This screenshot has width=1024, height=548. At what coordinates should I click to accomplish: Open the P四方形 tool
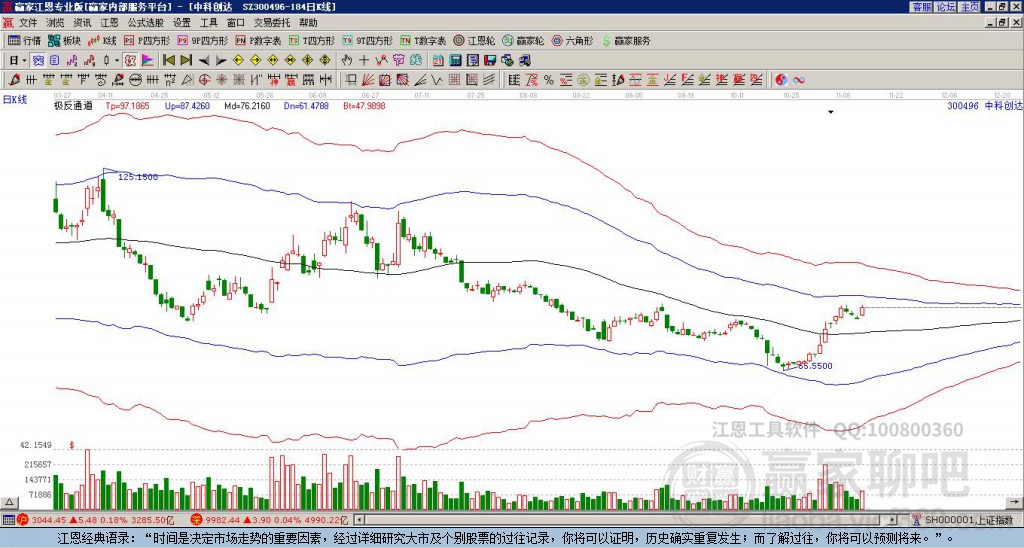147,40
